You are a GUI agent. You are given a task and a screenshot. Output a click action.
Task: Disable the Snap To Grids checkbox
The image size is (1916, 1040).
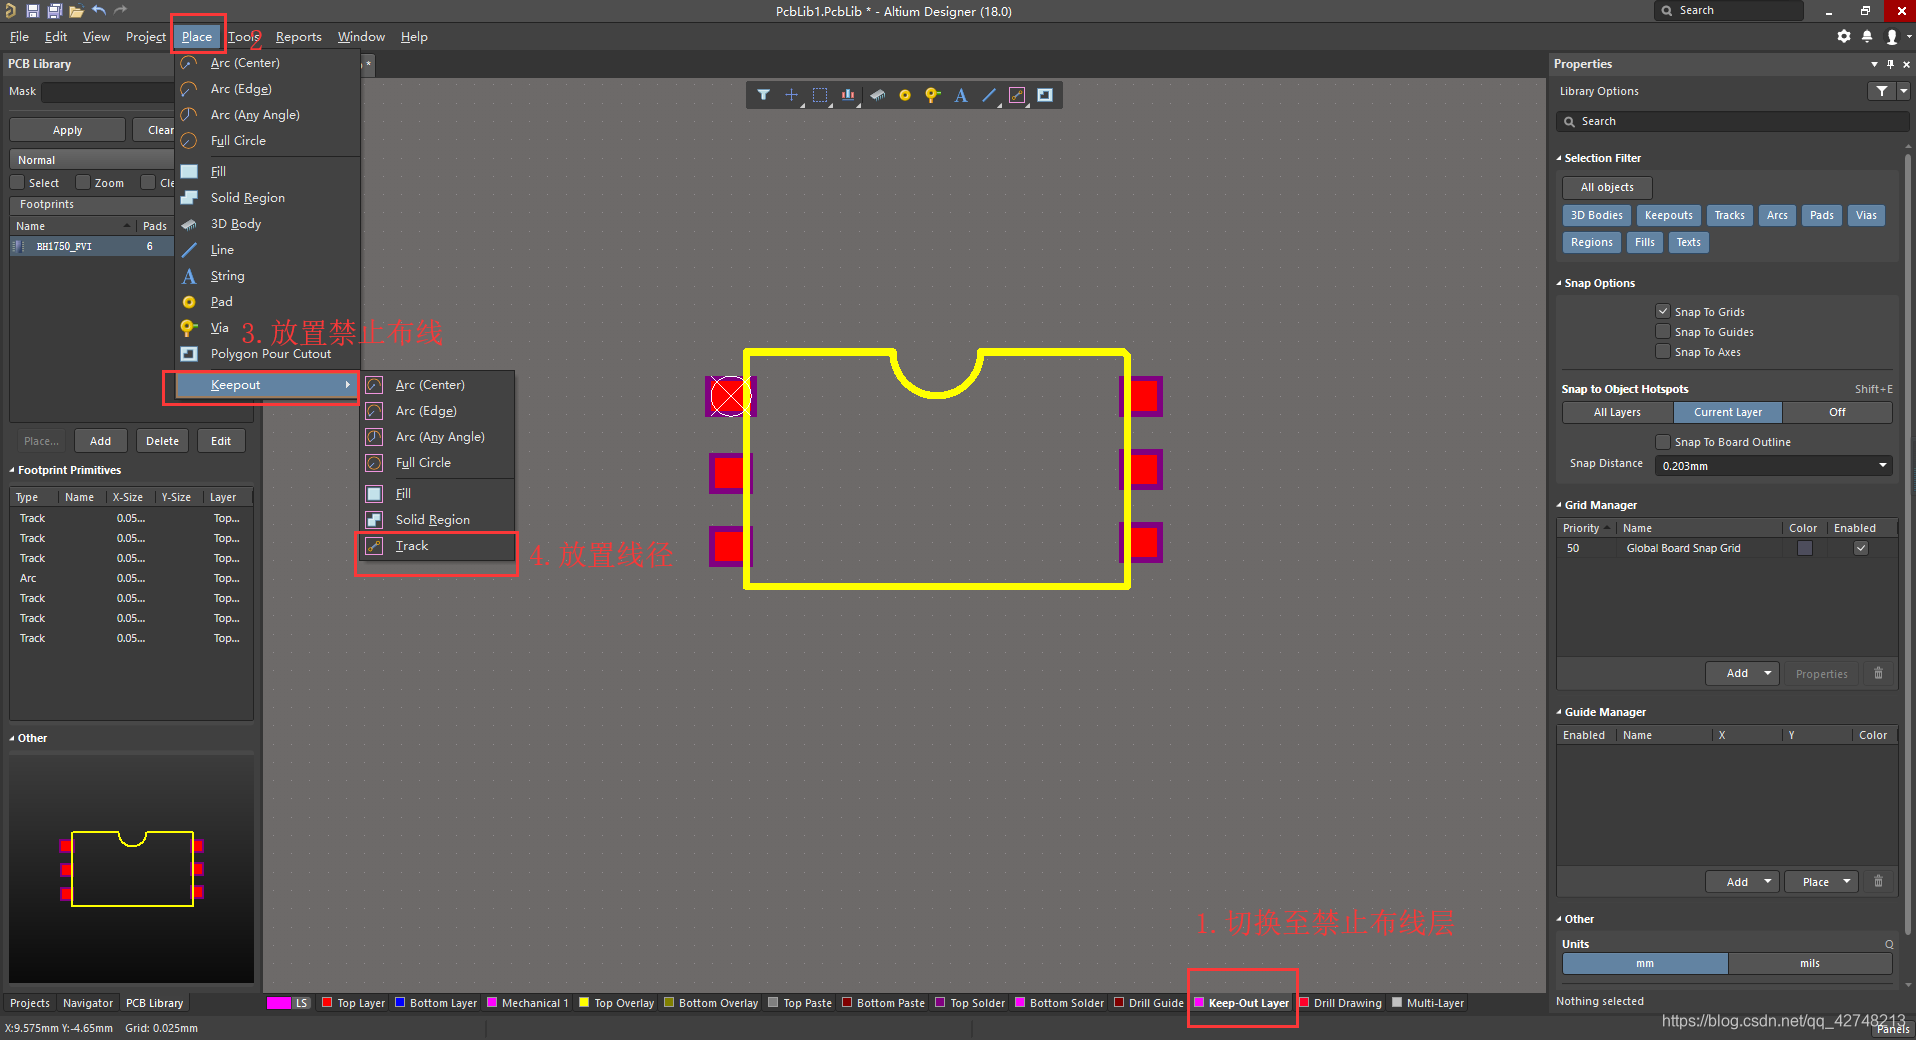[1663, 311]
